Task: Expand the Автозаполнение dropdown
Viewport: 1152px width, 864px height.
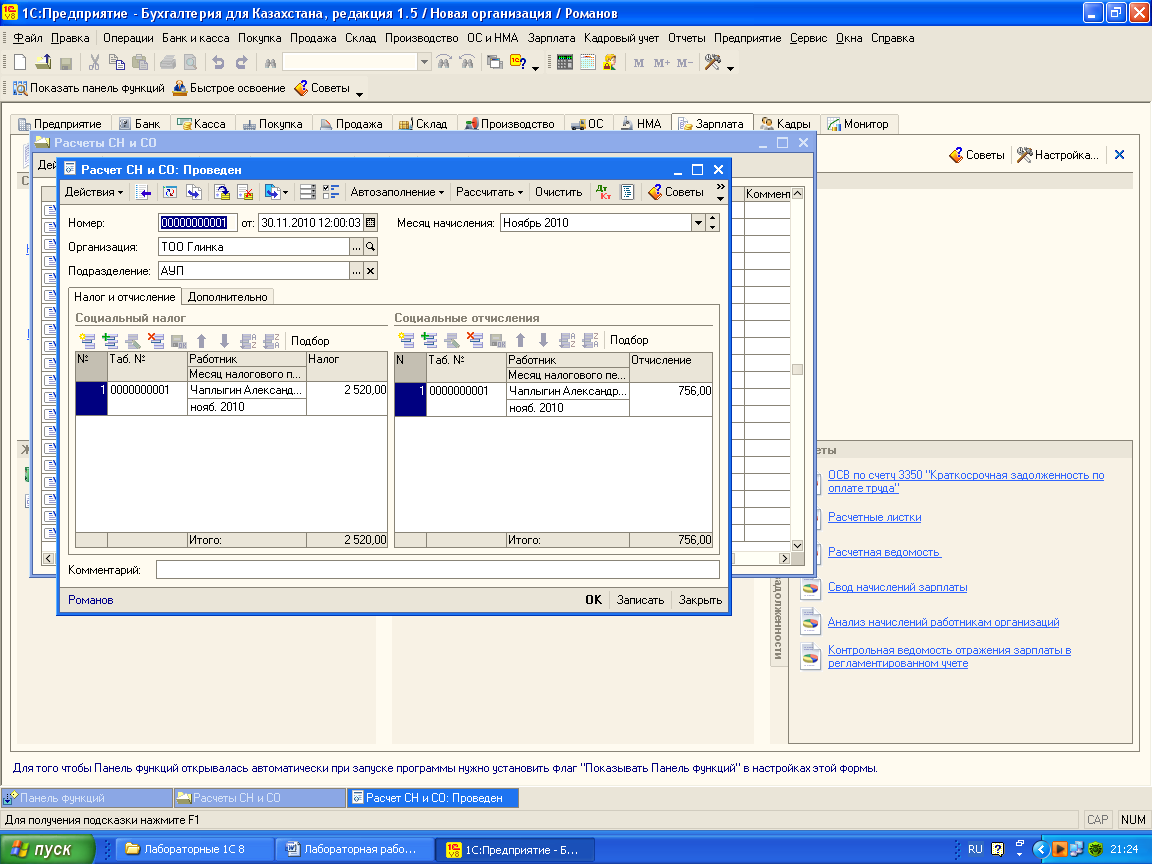Action: 397,192
